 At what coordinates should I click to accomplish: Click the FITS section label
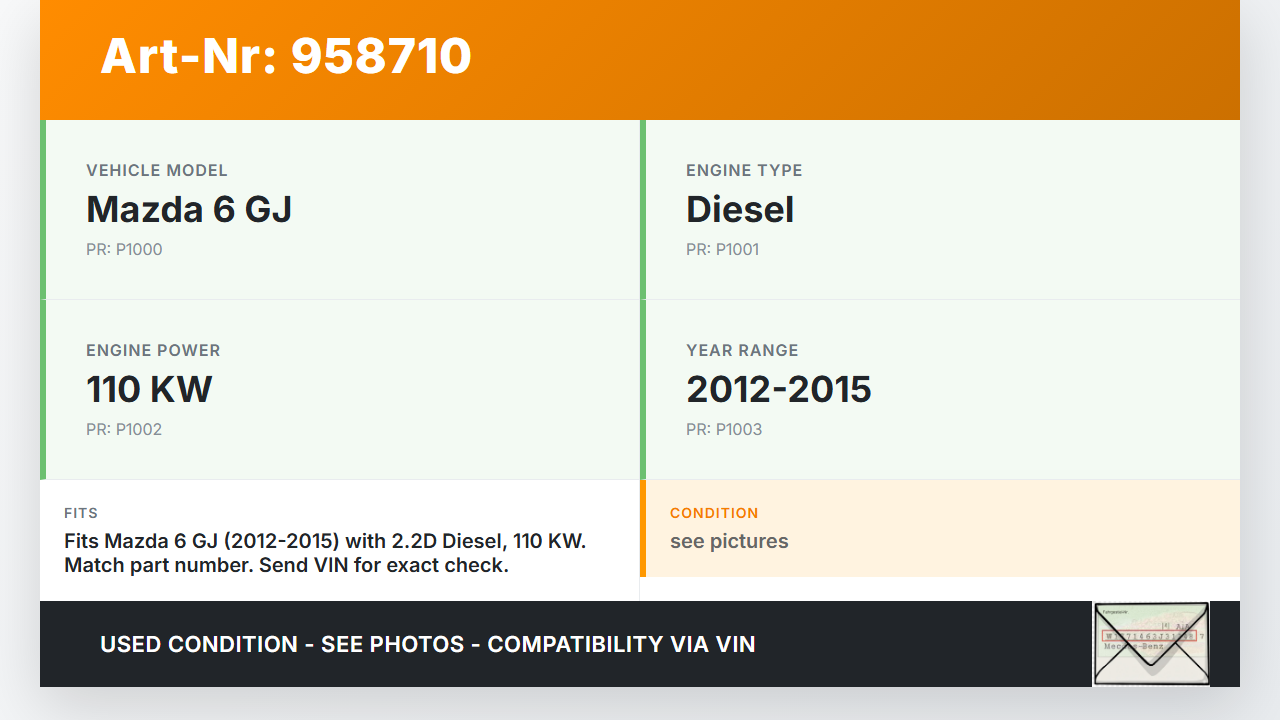(x=81, y=513)
